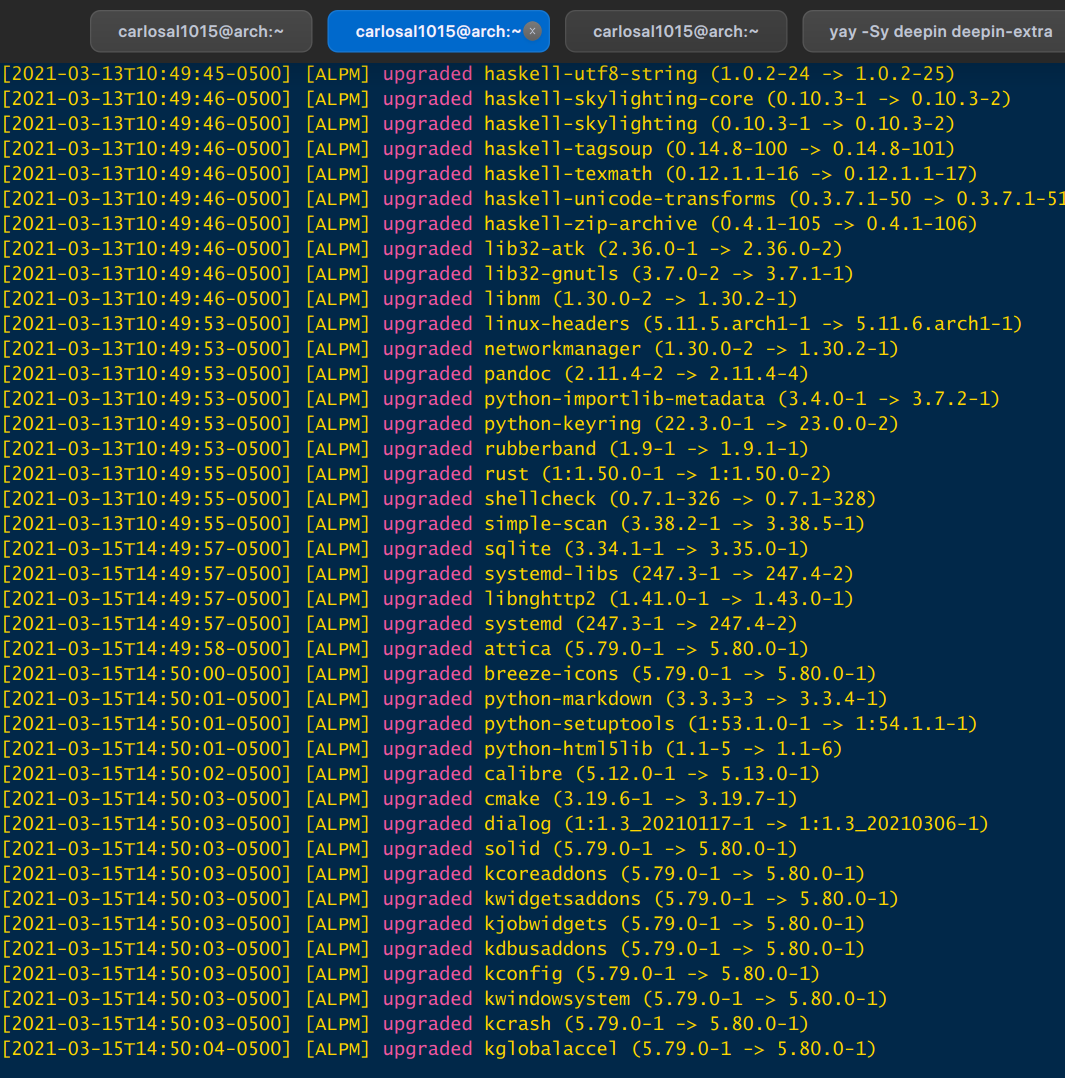Click the haskell-texmath package name
Image resolution: width=1065 pixels, height=1078 pixels.
point(568,174)
